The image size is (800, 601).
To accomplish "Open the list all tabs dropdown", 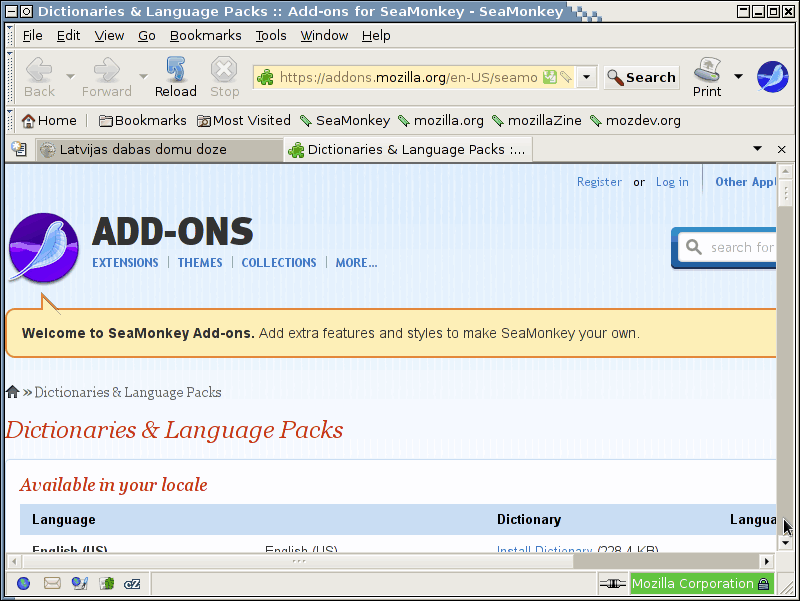I will 758,149.
